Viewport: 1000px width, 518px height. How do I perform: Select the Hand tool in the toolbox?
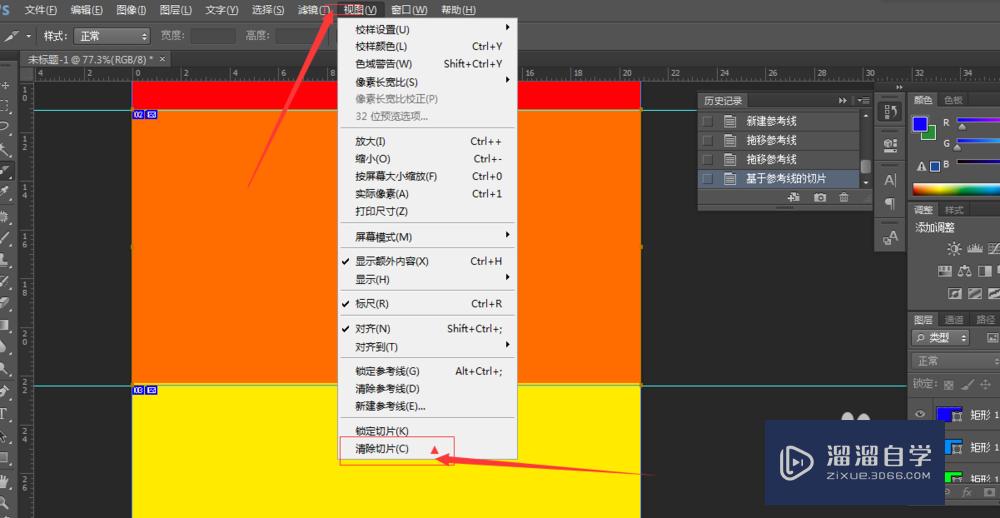click(5, 480)
